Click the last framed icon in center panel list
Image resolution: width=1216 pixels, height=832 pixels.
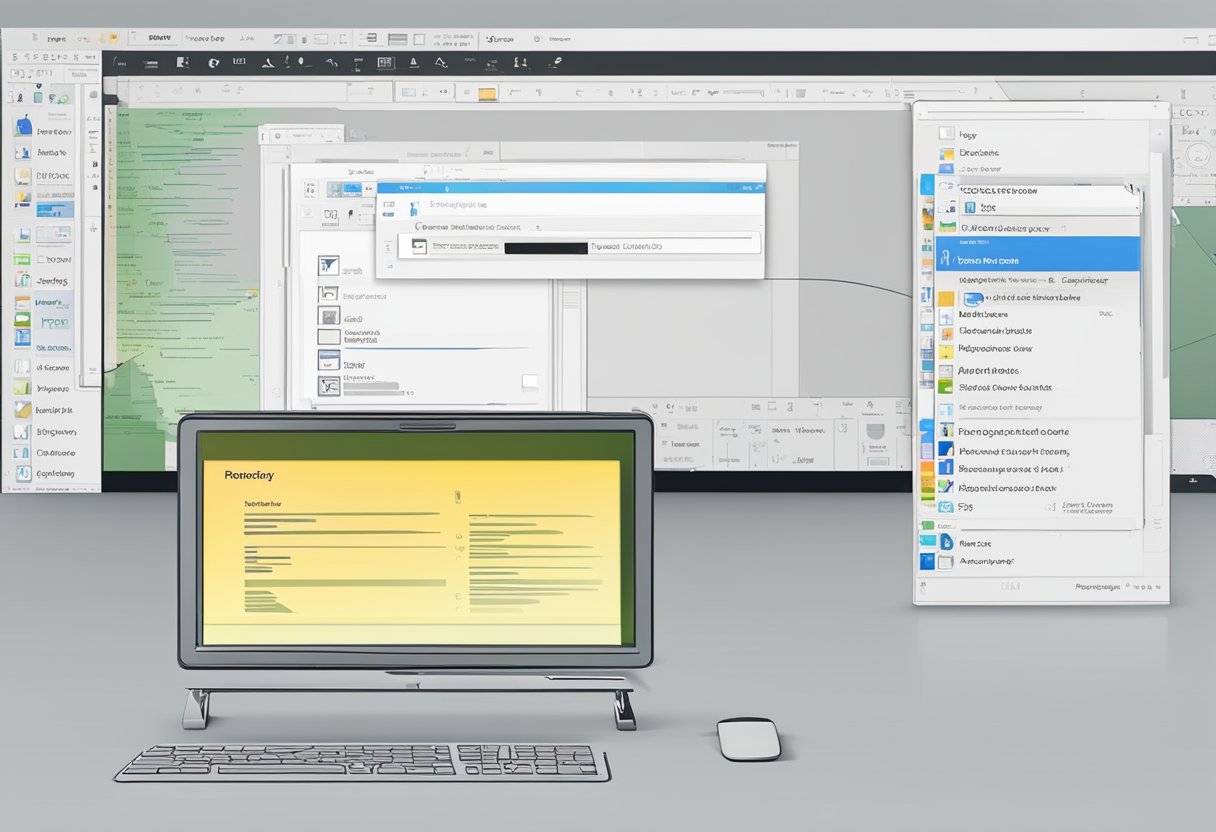pos(328,386)
